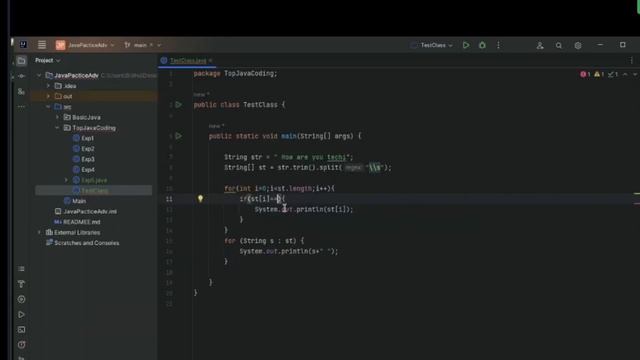
Task: Start debugging with the bug icon
Action: tap(482, 45)
